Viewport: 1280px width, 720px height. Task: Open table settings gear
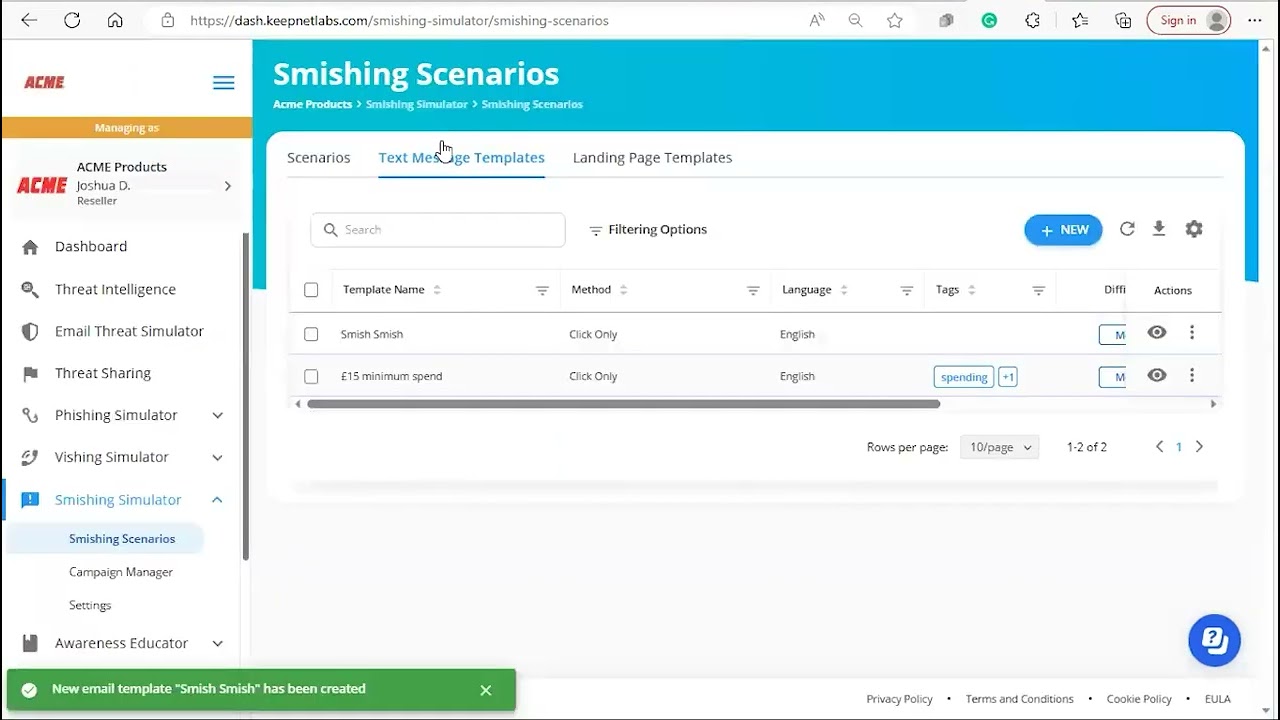point(1194,229)
